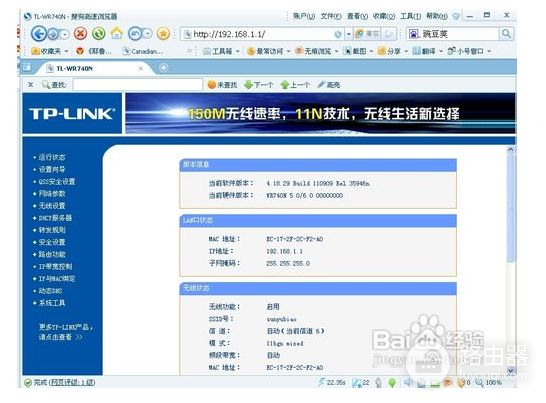
Task: Reload page with the green refresh icon
Action: (99, 33)
